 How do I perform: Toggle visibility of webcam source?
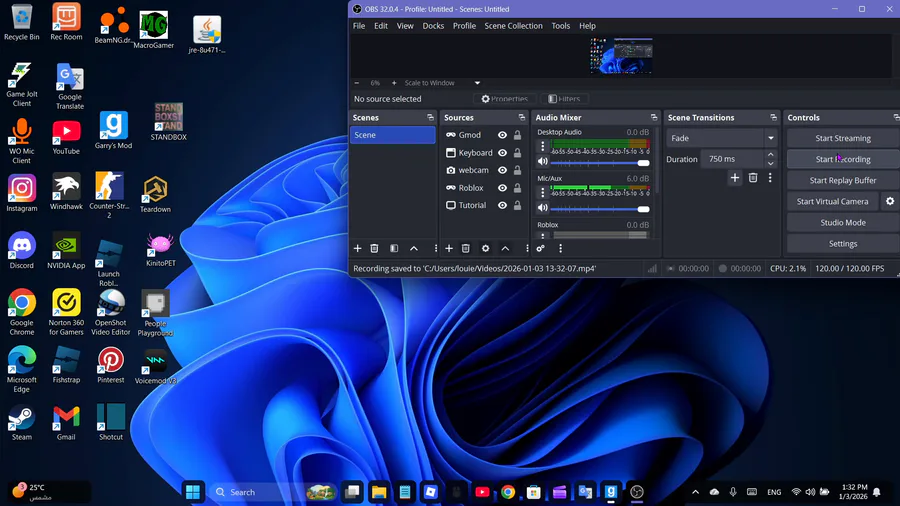(x=502, y=170)
